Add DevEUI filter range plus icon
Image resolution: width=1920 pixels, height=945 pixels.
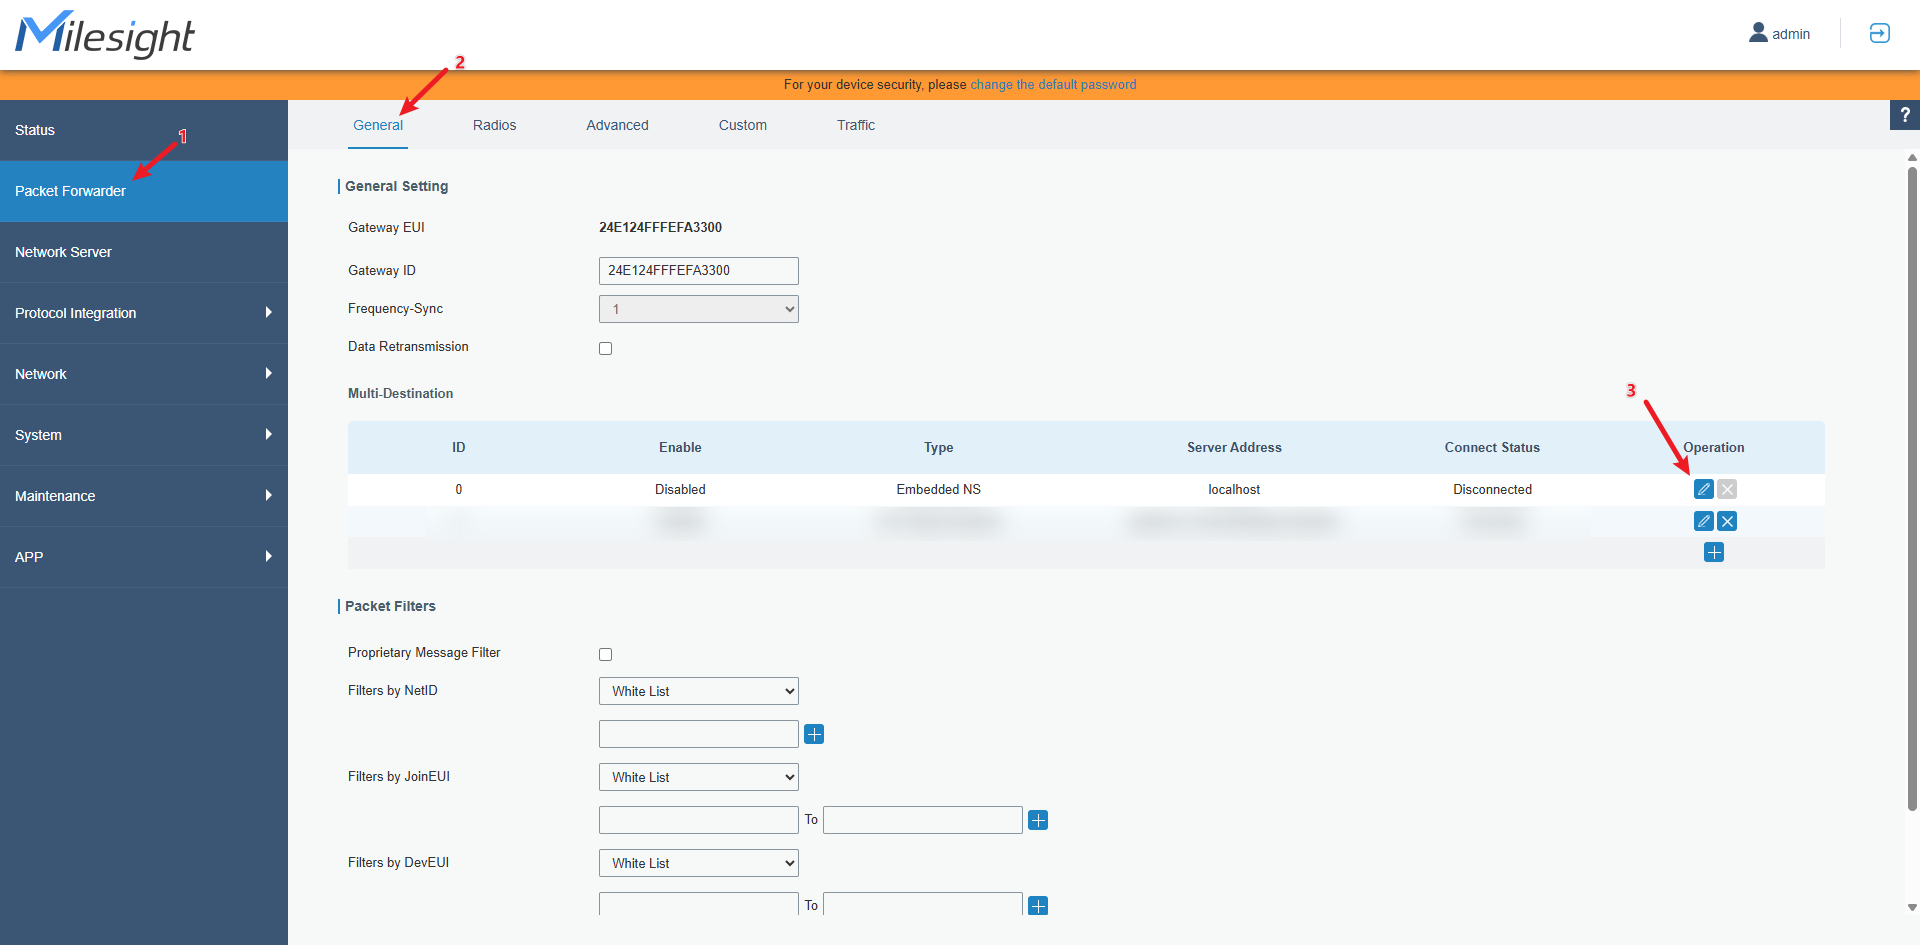(1038, 906)
